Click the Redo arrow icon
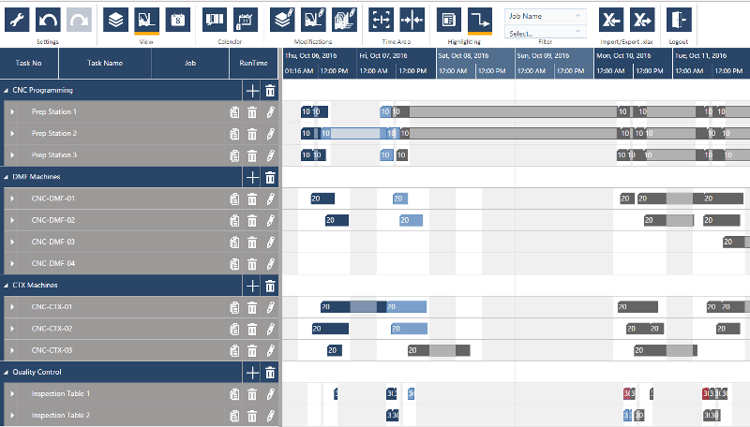The image size is (750, 427). pyautogui.click(x=79, y=20)
